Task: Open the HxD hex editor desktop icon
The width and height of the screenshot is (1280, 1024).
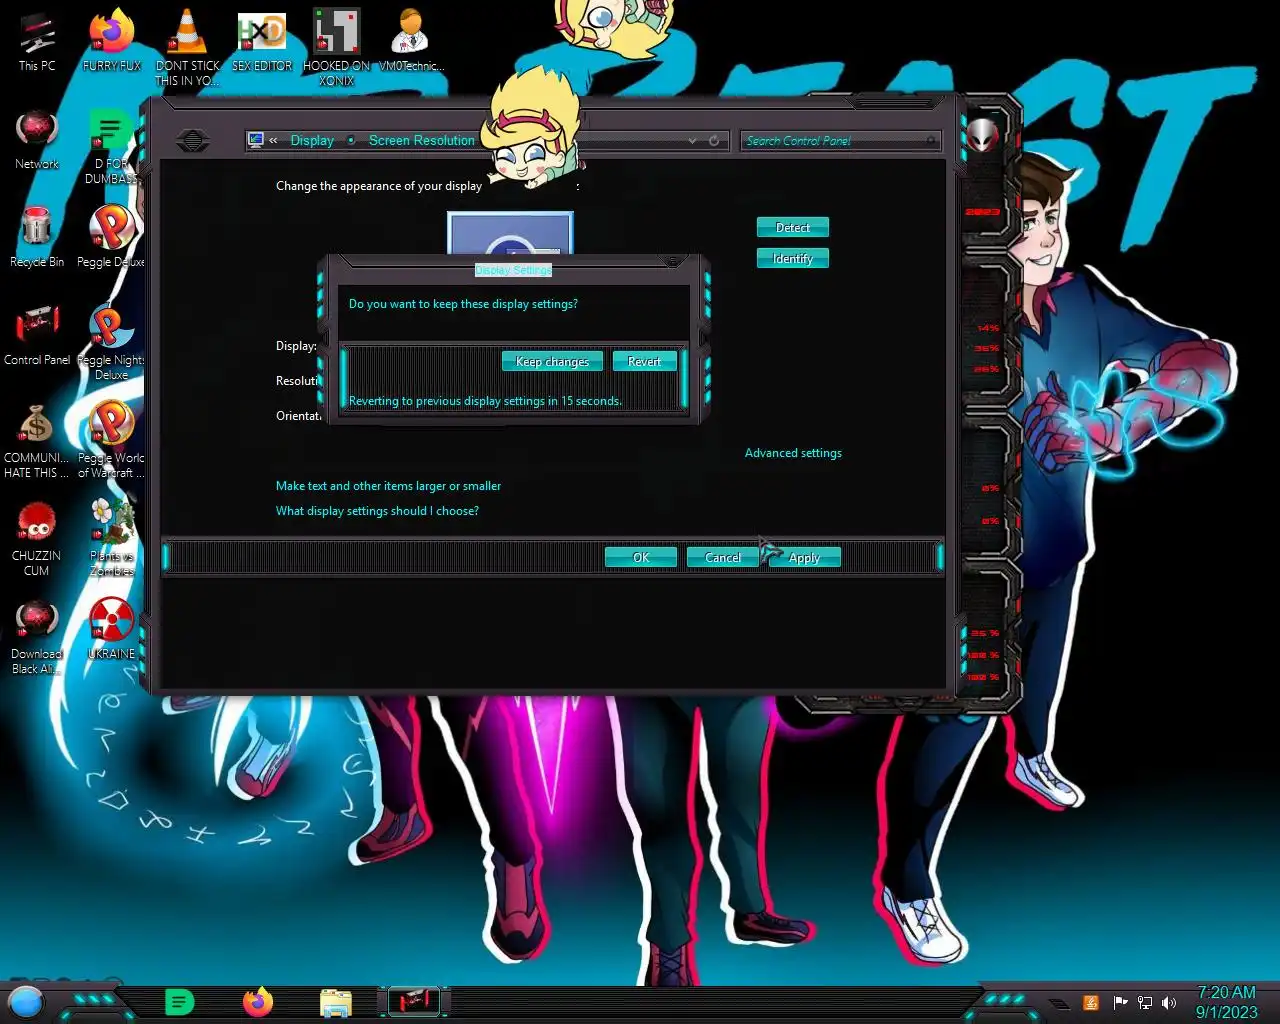Action: (x=262, y=42)
